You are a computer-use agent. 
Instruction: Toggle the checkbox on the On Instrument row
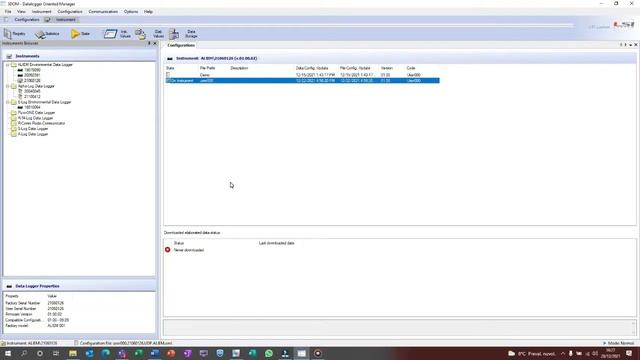click(168, 80)
